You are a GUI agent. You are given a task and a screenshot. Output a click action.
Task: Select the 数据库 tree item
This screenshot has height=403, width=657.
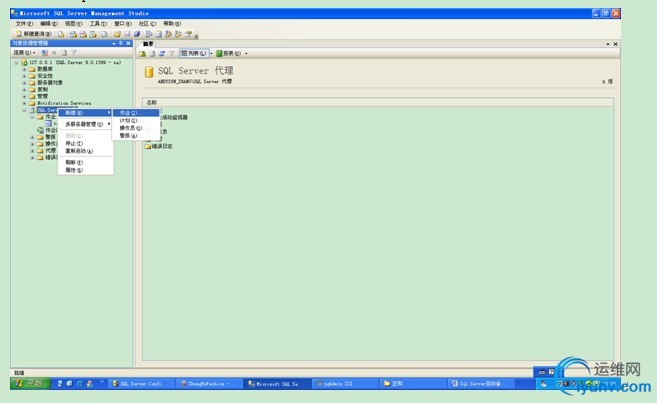[45, 69]
